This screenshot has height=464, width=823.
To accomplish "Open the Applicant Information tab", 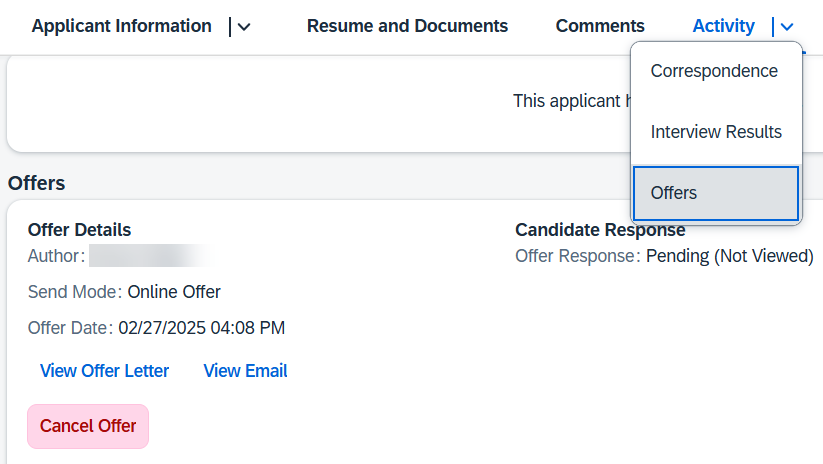I will (121, 26).
